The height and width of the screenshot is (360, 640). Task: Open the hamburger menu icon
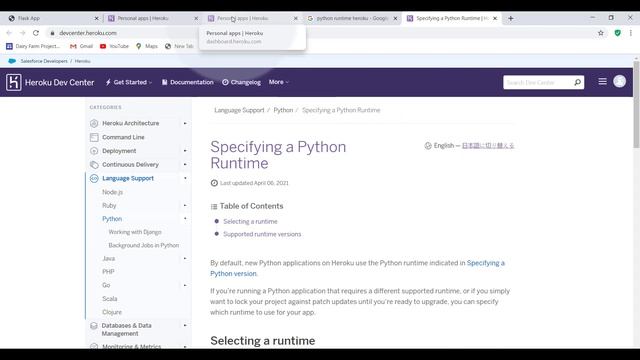point(602,81)
